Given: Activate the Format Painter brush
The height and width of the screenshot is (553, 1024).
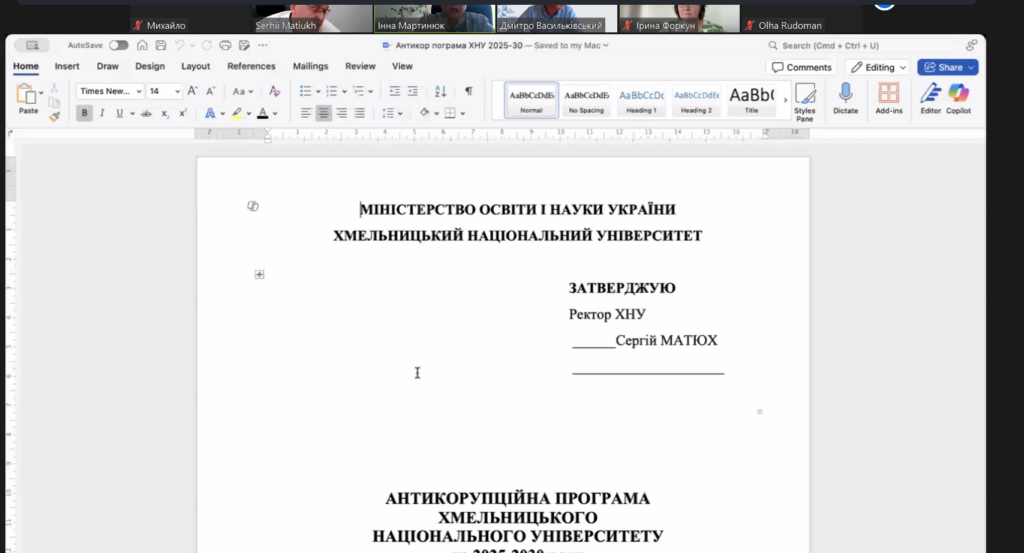Looking at the screenshot, I should tap(54, 116).
